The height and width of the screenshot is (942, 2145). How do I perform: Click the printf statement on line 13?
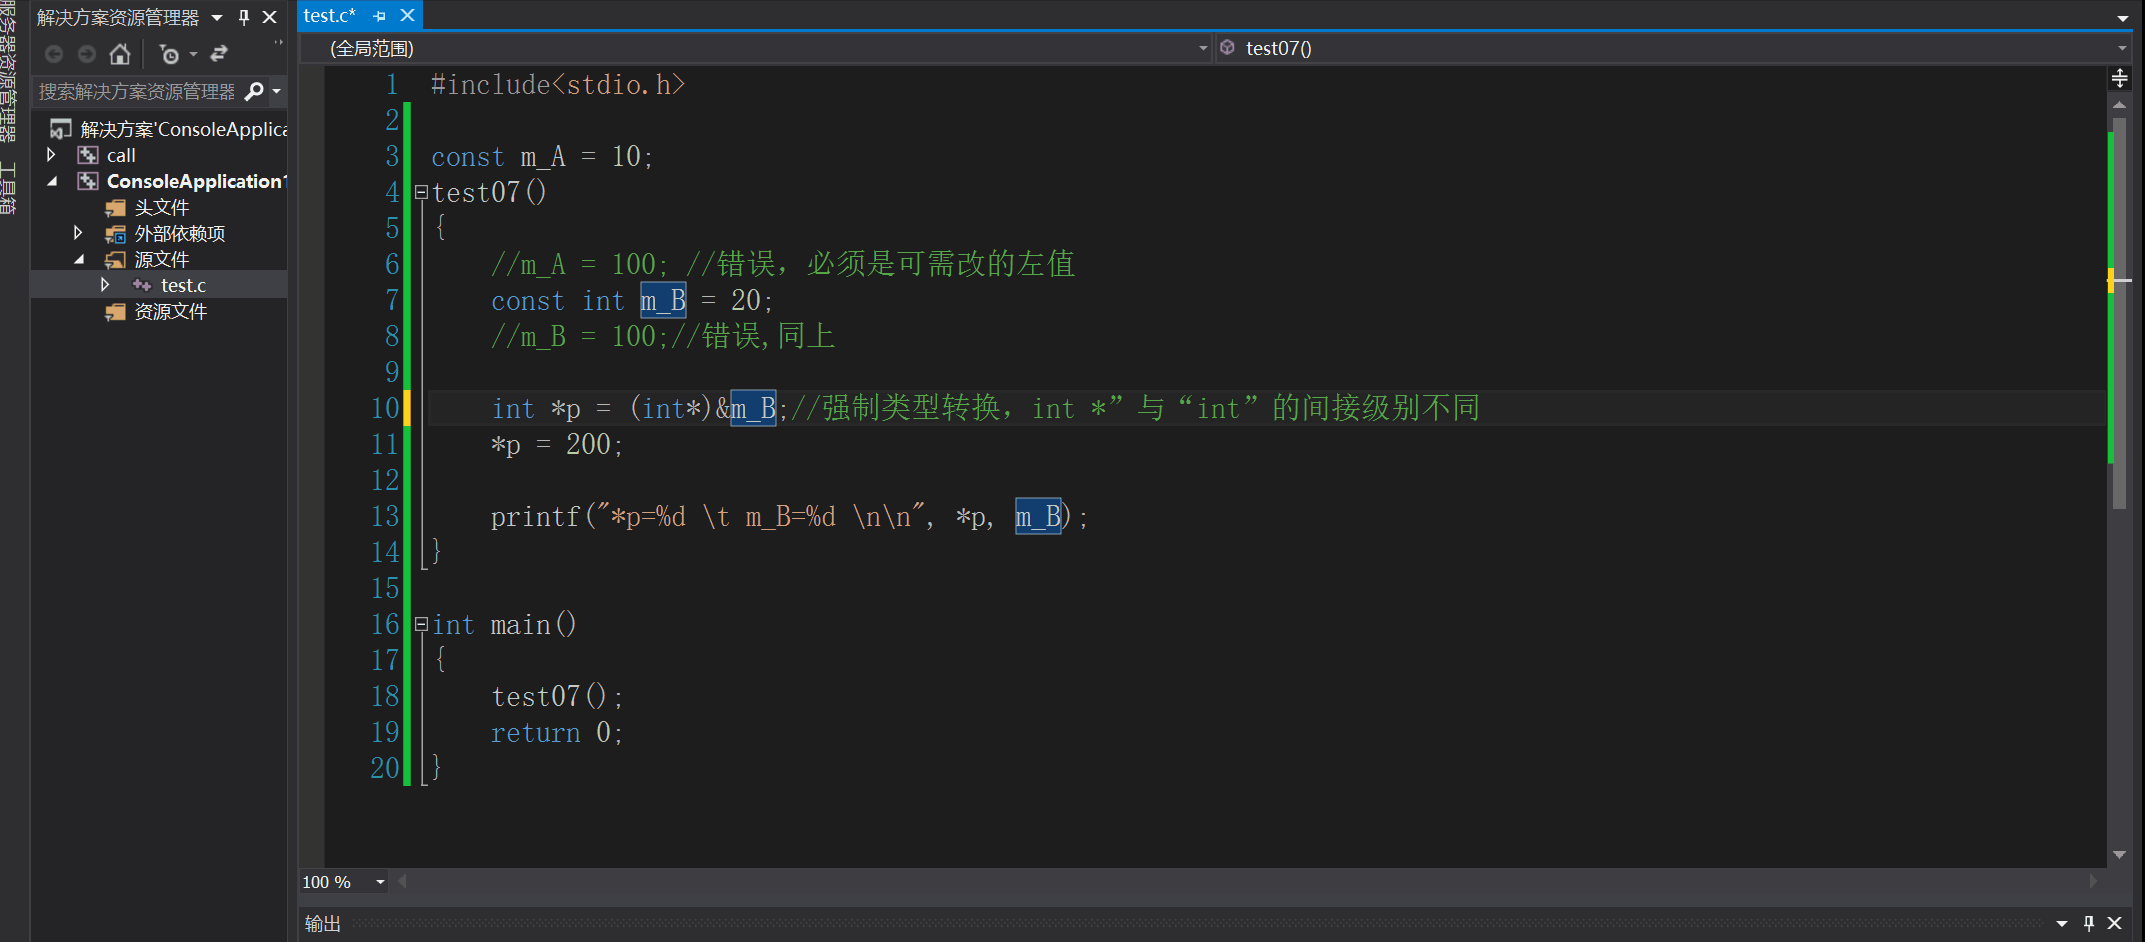coord(789,517)
